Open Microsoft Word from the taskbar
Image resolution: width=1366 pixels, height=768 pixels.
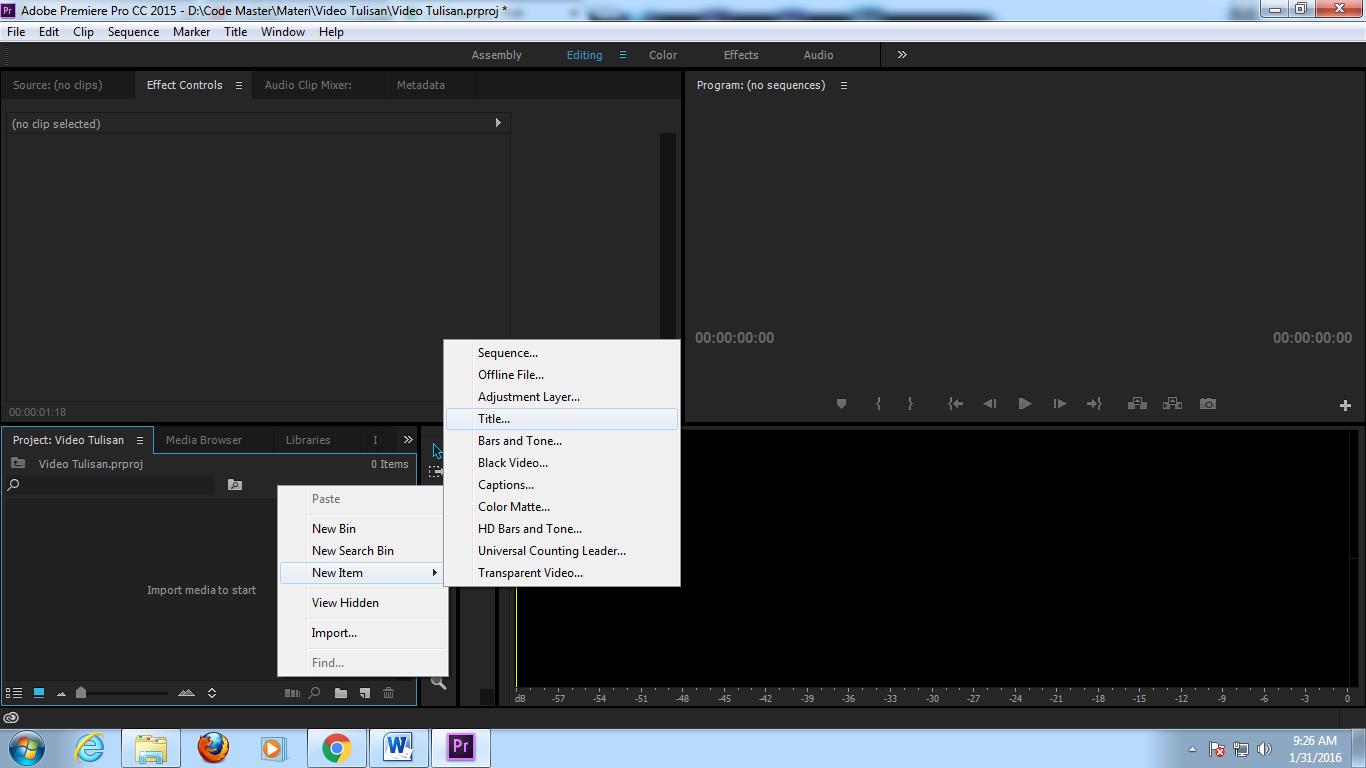click(398, 748)
